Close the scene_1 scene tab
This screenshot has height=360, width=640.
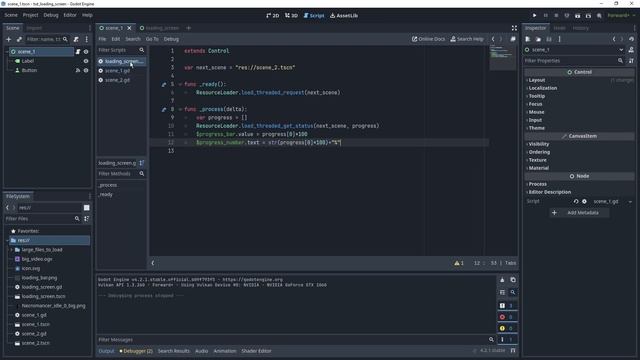click(129, 28)
